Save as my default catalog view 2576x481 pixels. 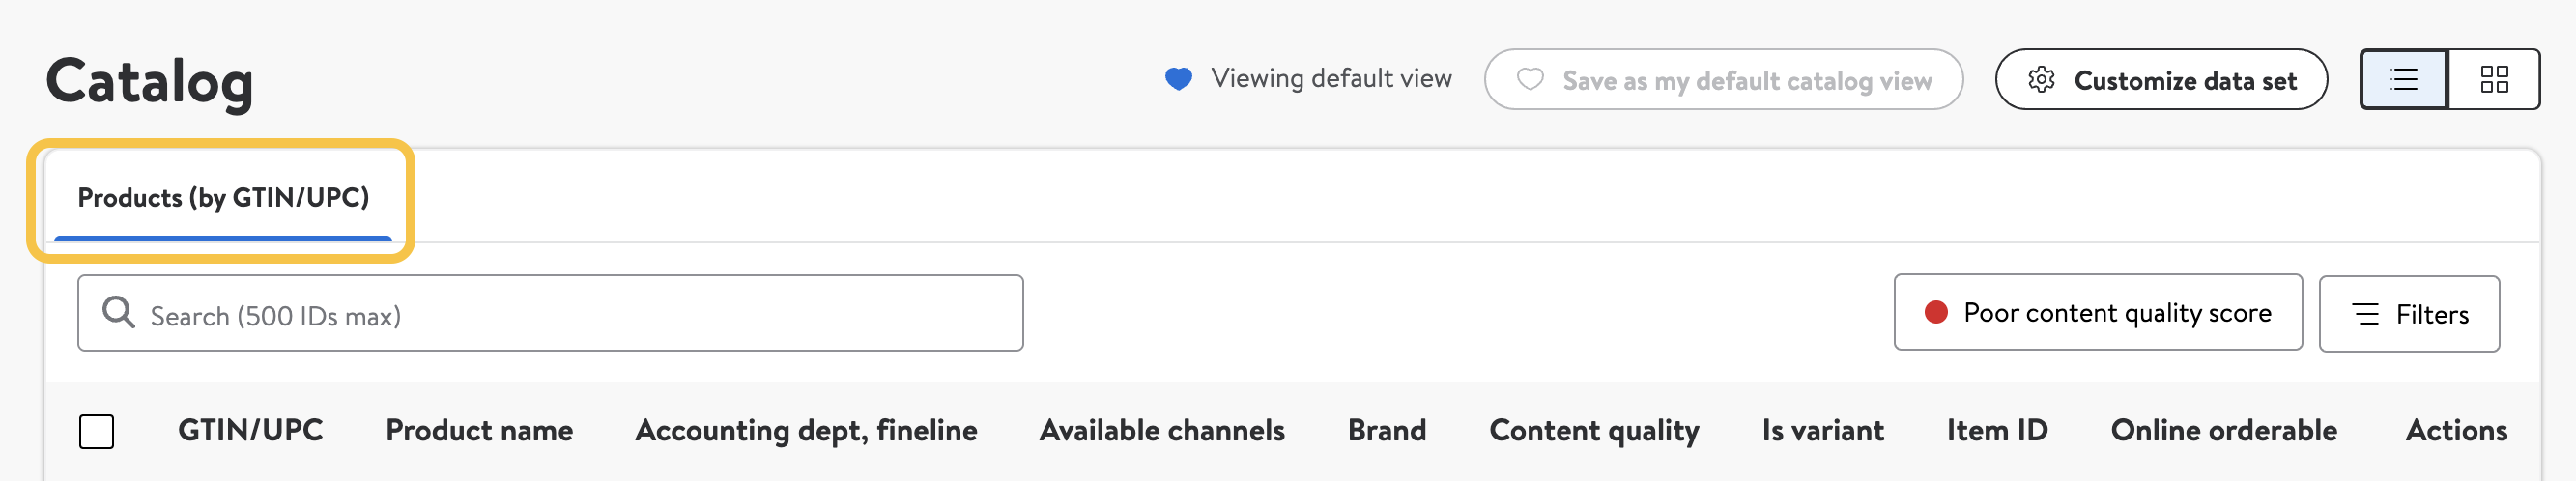coord(1723,79)
